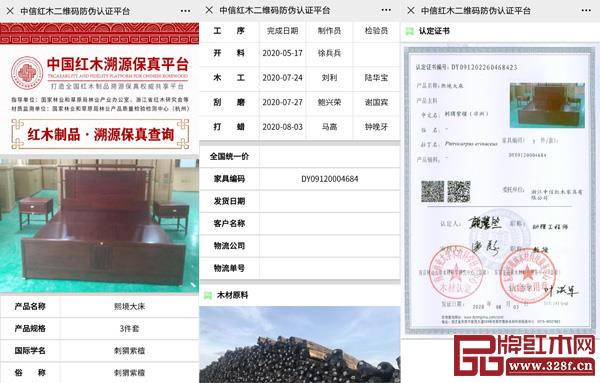Tap the 红木制品·溯源保真查询 banner
The height and width of the screenshot is (383, 600).
[x=100, y=134]
